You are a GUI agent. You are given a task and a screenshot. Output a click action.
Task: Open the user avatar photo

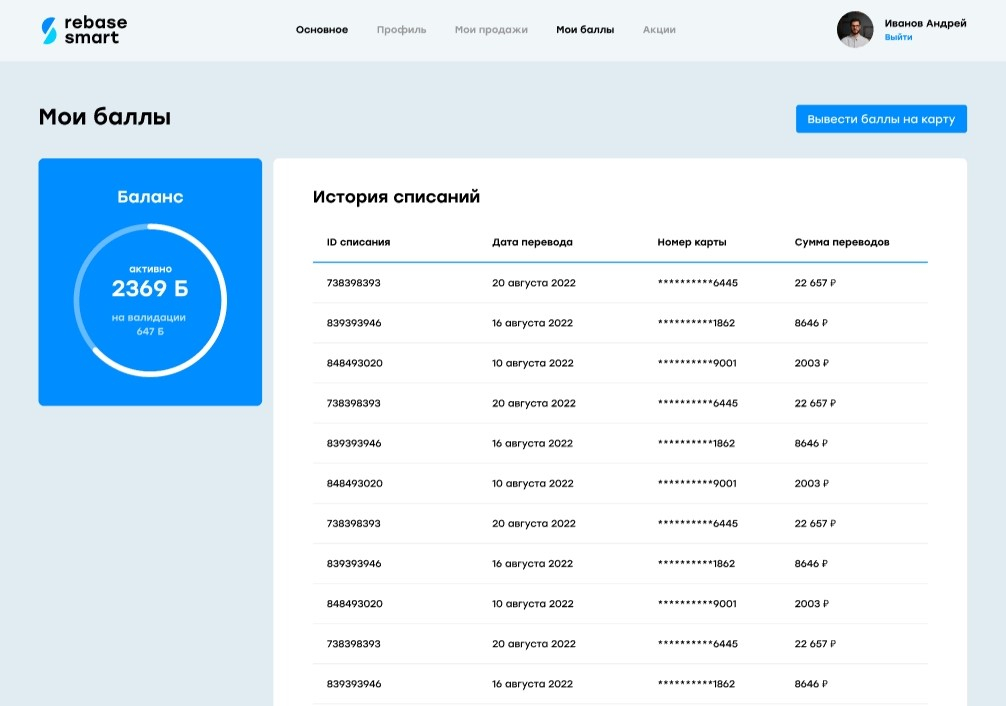(x=854, y=30)
